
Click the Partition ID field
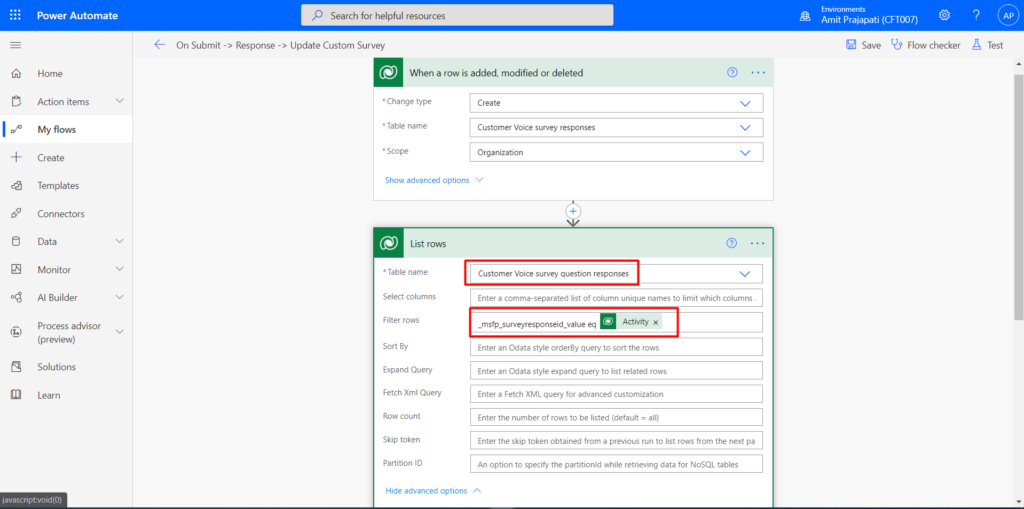tap(616, 464)
